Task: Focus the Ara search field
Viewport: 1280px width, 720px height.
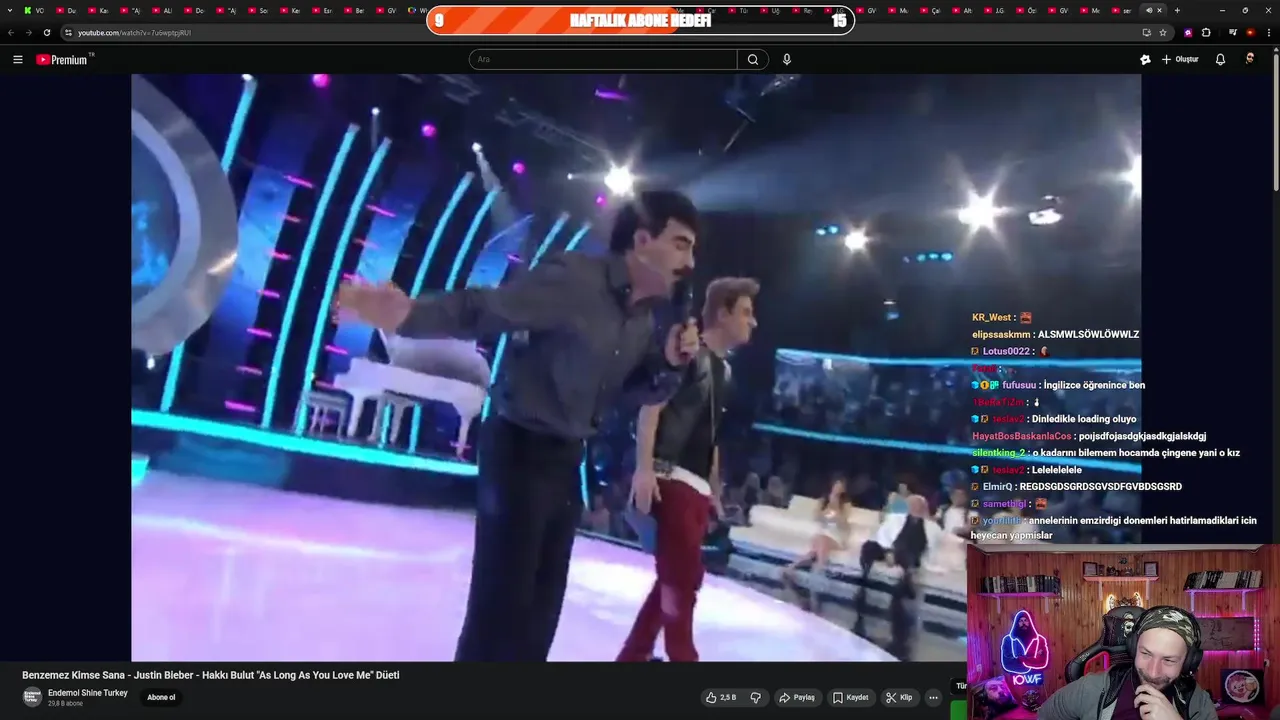Action: (x=603, y=60)
